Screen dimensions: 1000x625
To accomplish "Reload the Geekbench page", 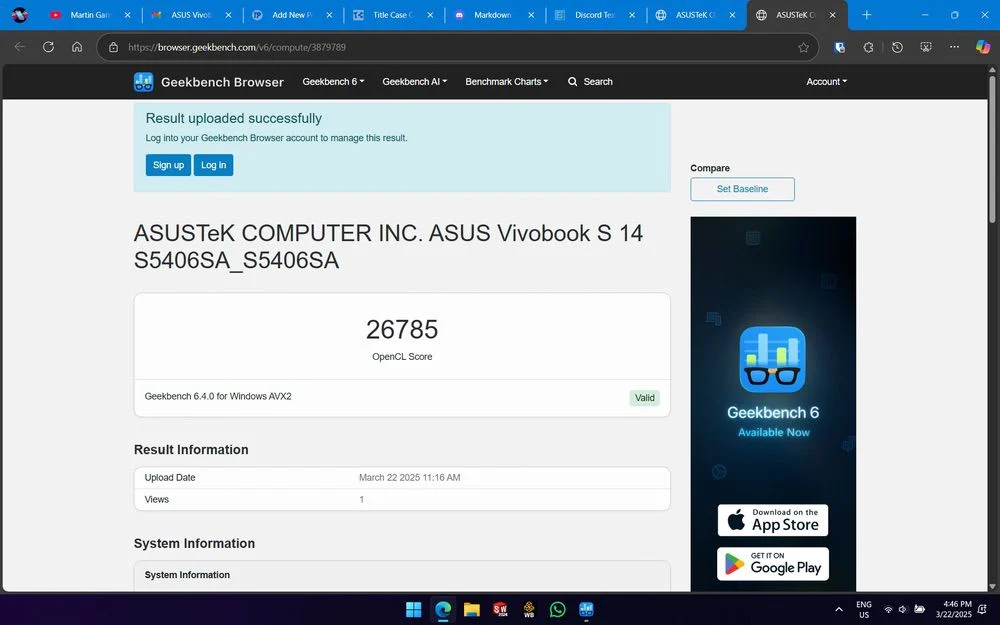I will (x=48, y=47).
